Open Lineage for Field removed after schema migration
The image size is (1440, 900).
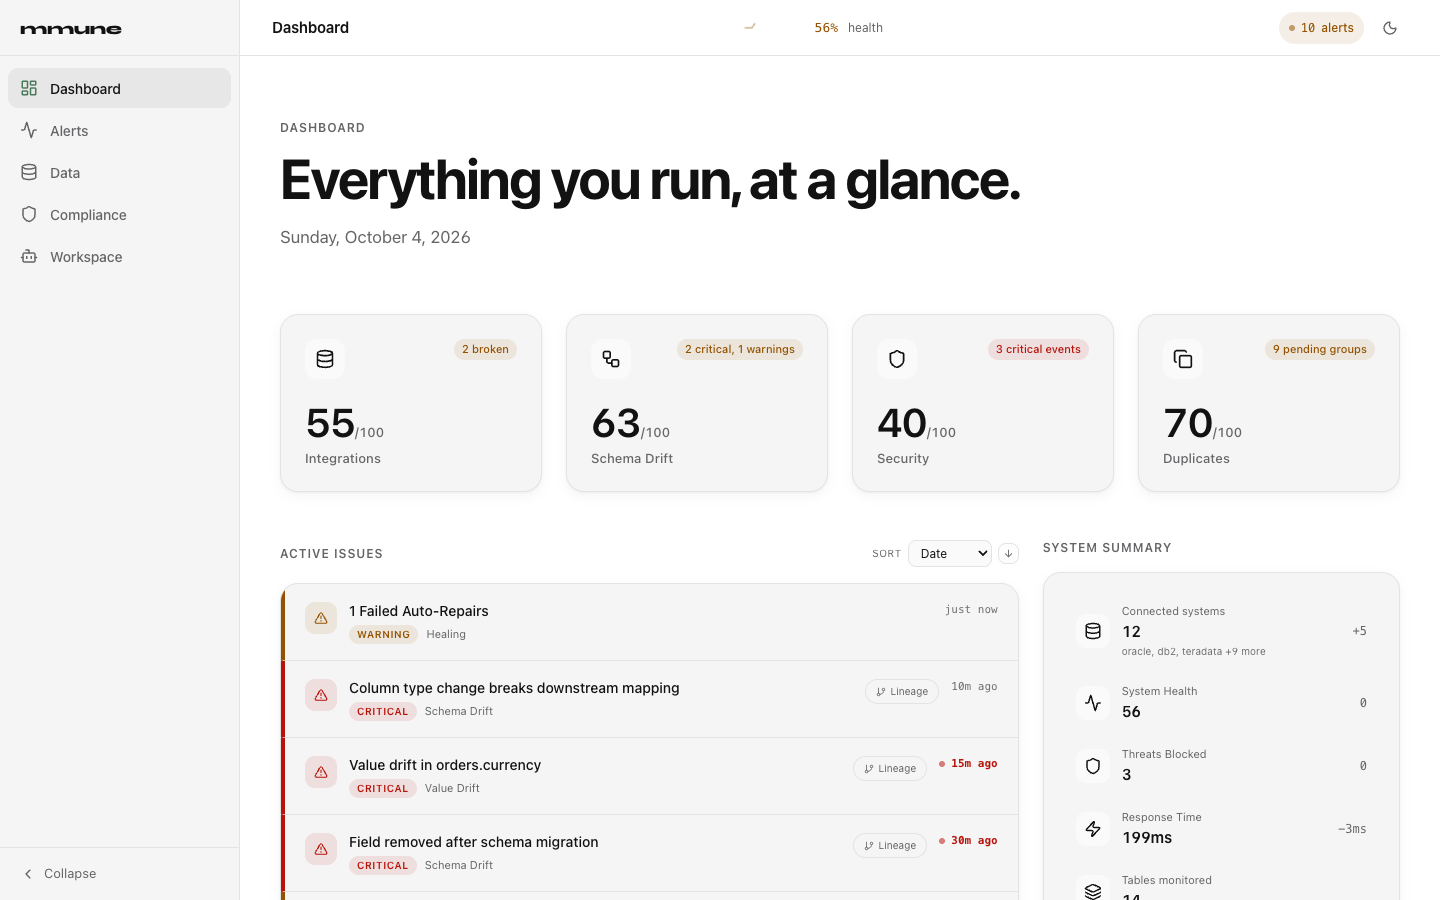point(890,845)
